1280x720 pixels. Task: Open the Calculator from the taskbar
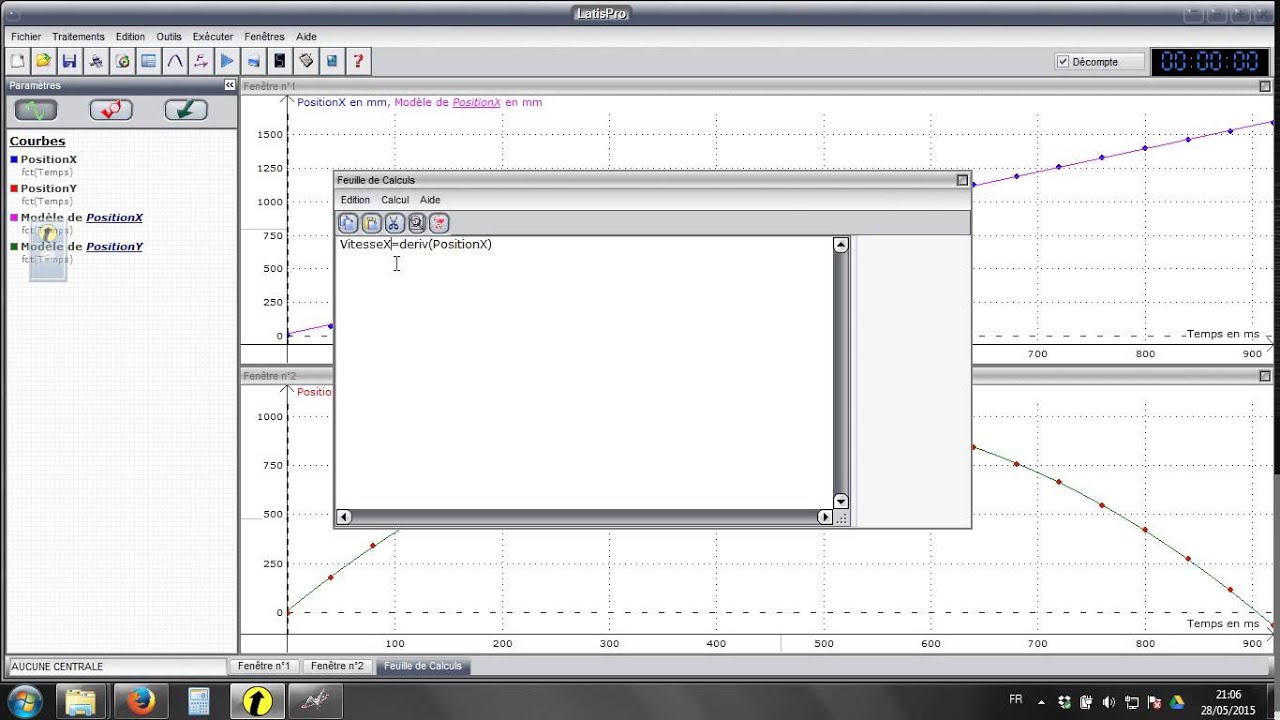[x=197, y=702]
